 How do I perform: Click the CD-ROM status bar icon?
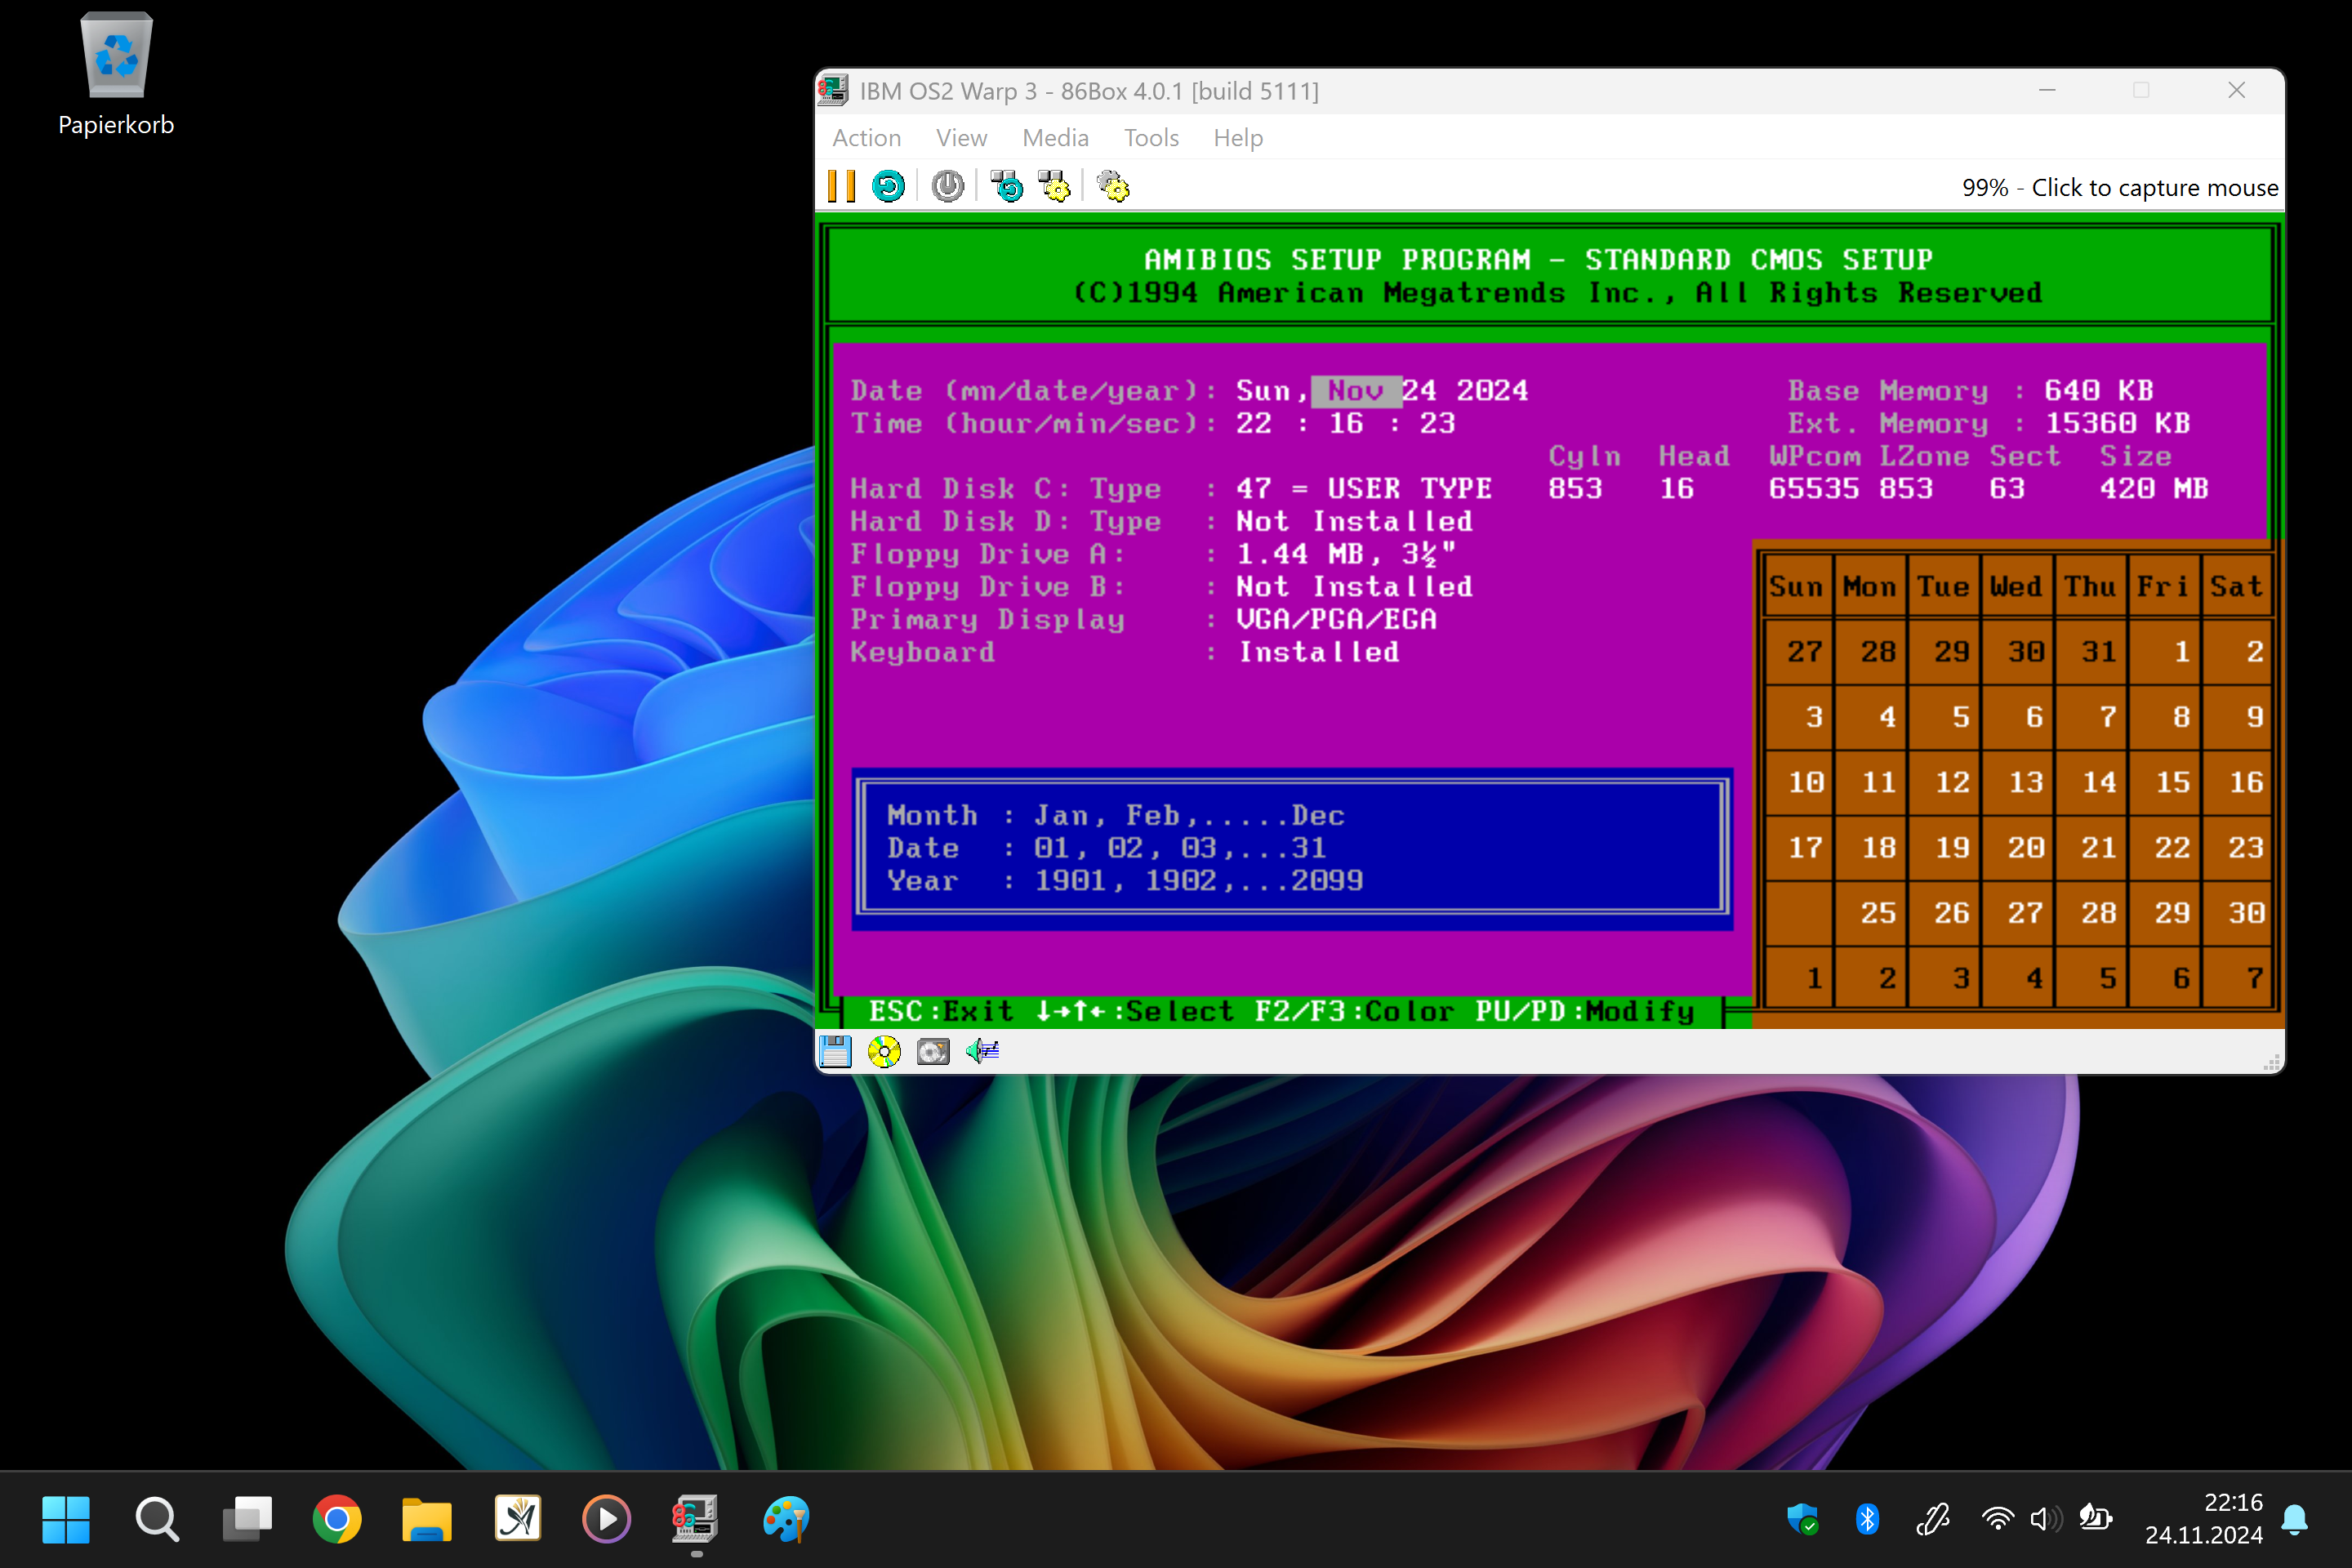pos(884,1051)
